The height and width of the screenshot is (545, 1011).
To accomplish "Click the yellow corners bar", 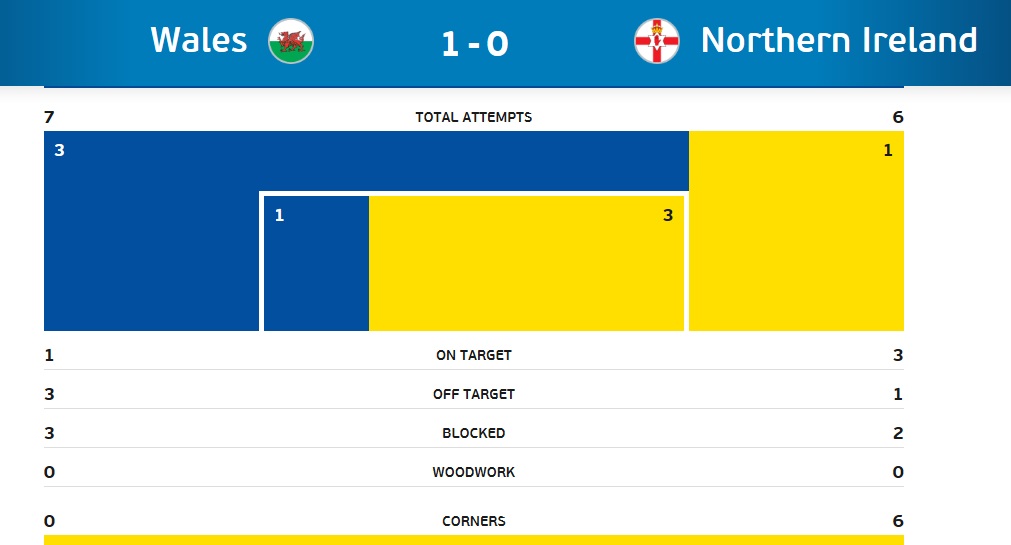I will pos(474,540).
